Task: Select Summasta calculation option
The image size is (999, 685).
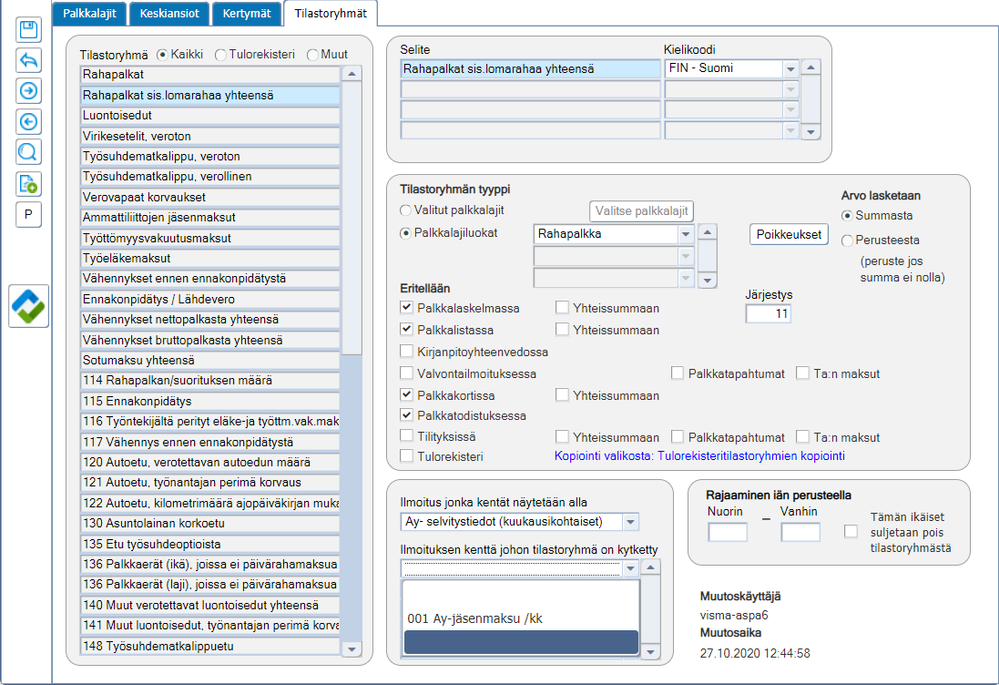Action: tap(847, 216)
